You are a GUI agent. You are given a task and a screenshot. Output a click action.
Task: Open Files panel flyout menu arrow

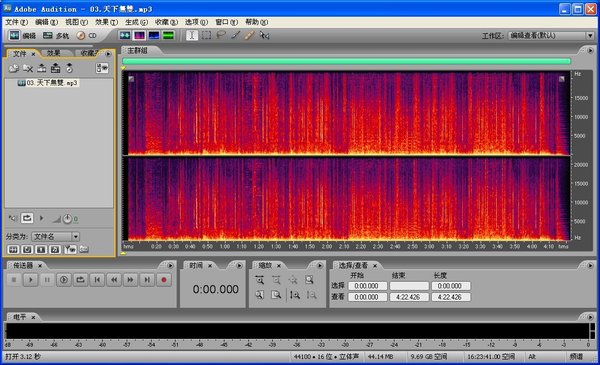point(108,54)
